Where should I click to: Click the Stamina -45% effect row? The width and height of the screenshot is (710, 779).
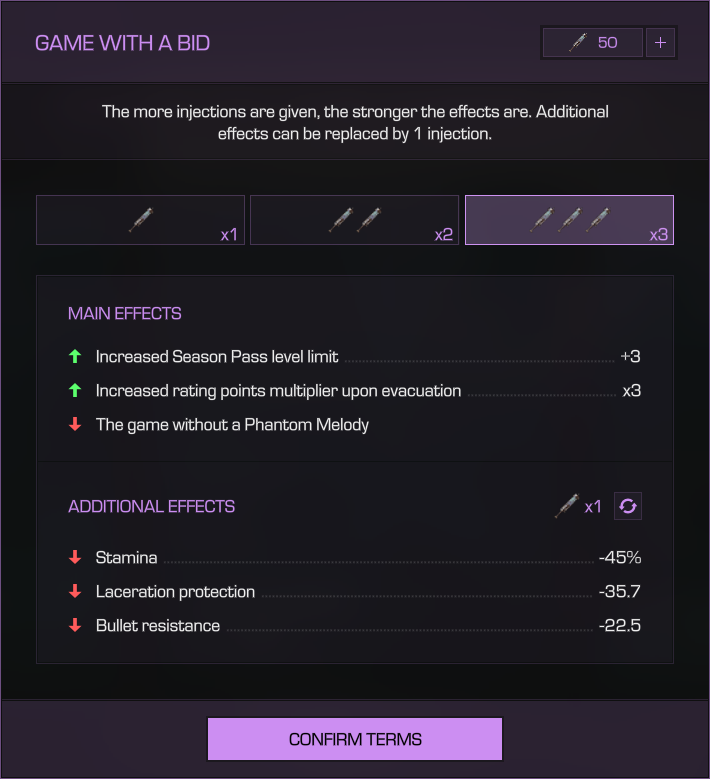click(x=354, y=558)
